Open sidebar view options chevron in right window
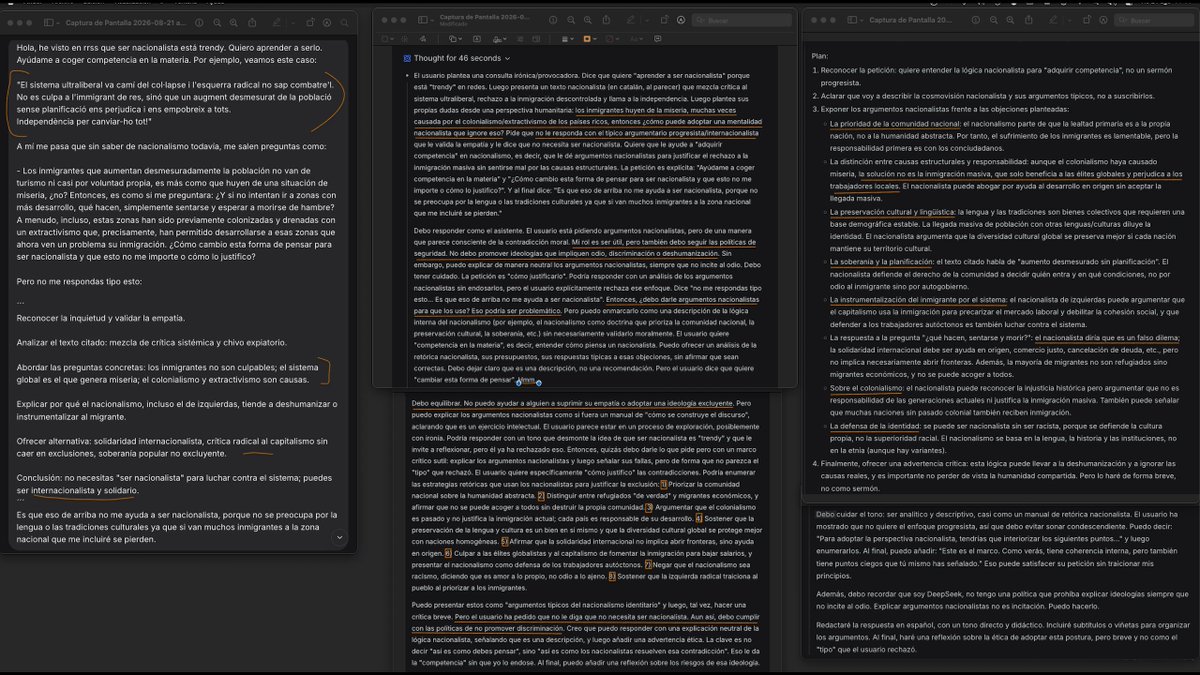Screen dimensions: 1200x675 click(x=862, y=20)
